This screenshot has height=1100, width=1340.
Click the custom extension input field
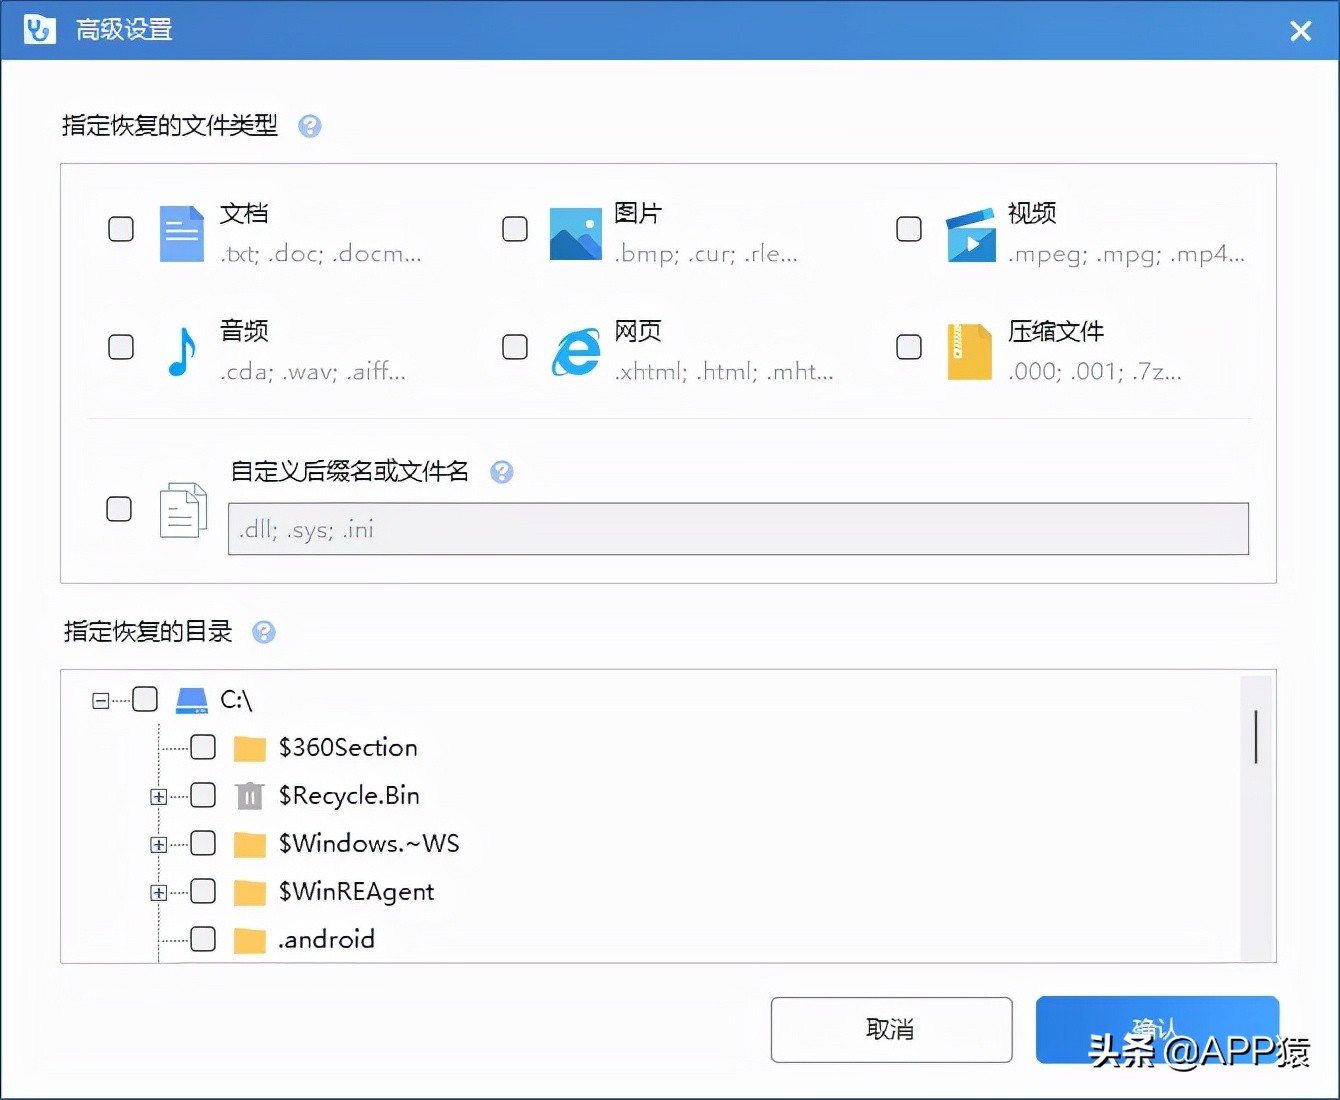(x=738, y=529)
